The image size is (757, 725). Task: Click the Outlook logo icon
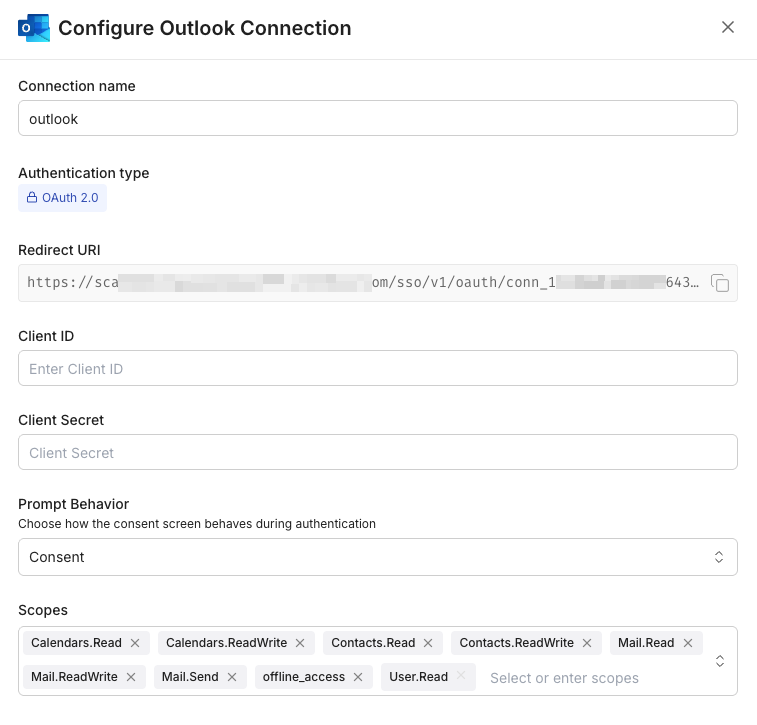click(34, 28)
